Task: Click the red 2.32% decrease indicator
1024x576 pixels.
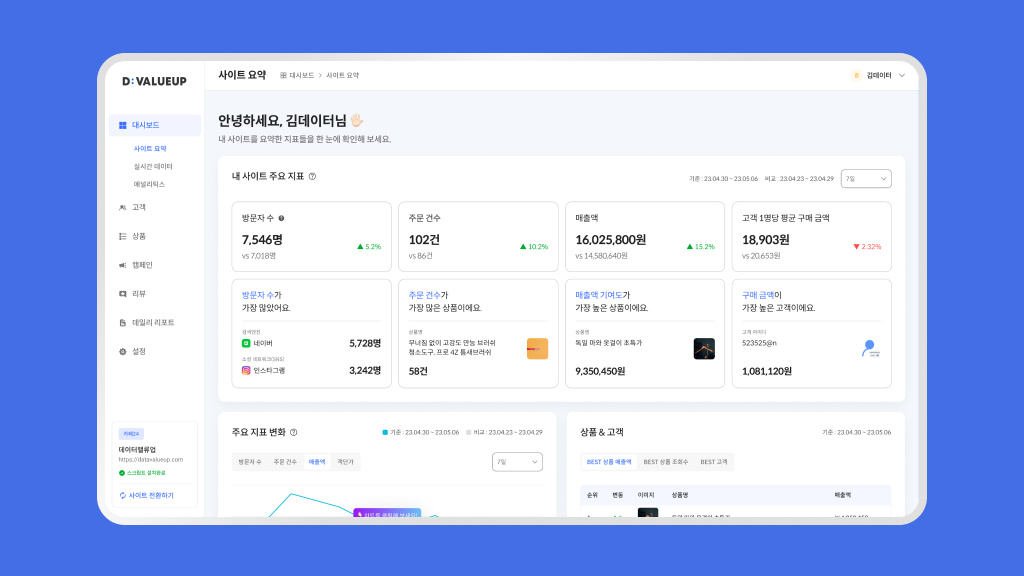Action: [x=867, y=247]
